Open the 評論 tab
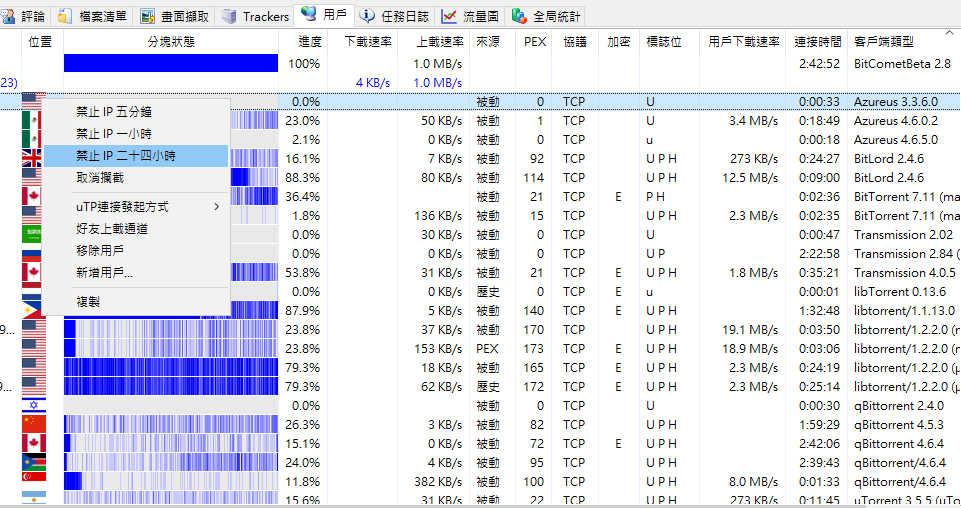The height and width of the screenshot is (508, 961). [x=25, y=16]
